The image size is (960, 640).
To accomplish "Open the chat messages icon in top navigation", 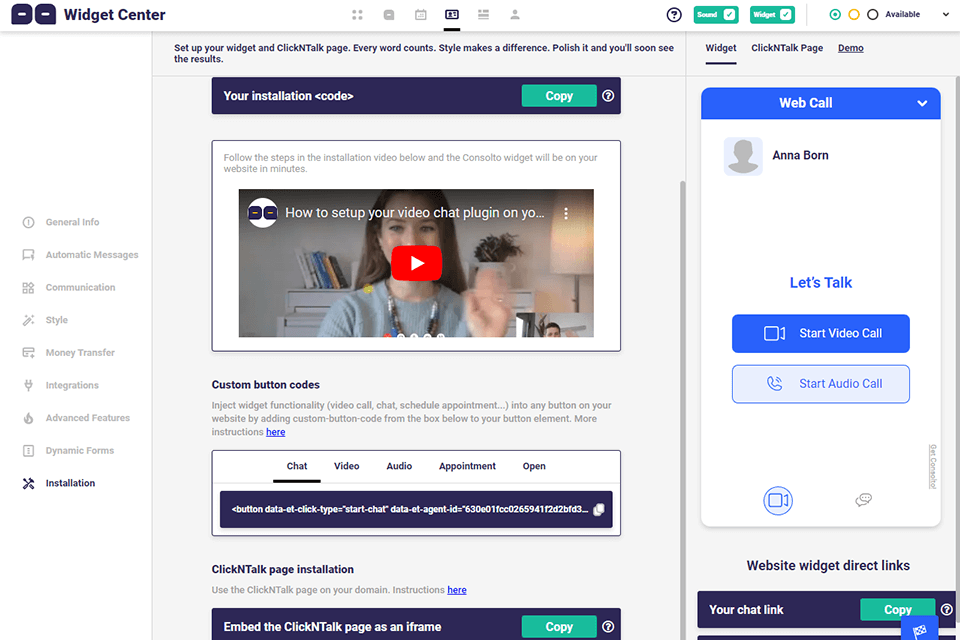I will (389, 15).
